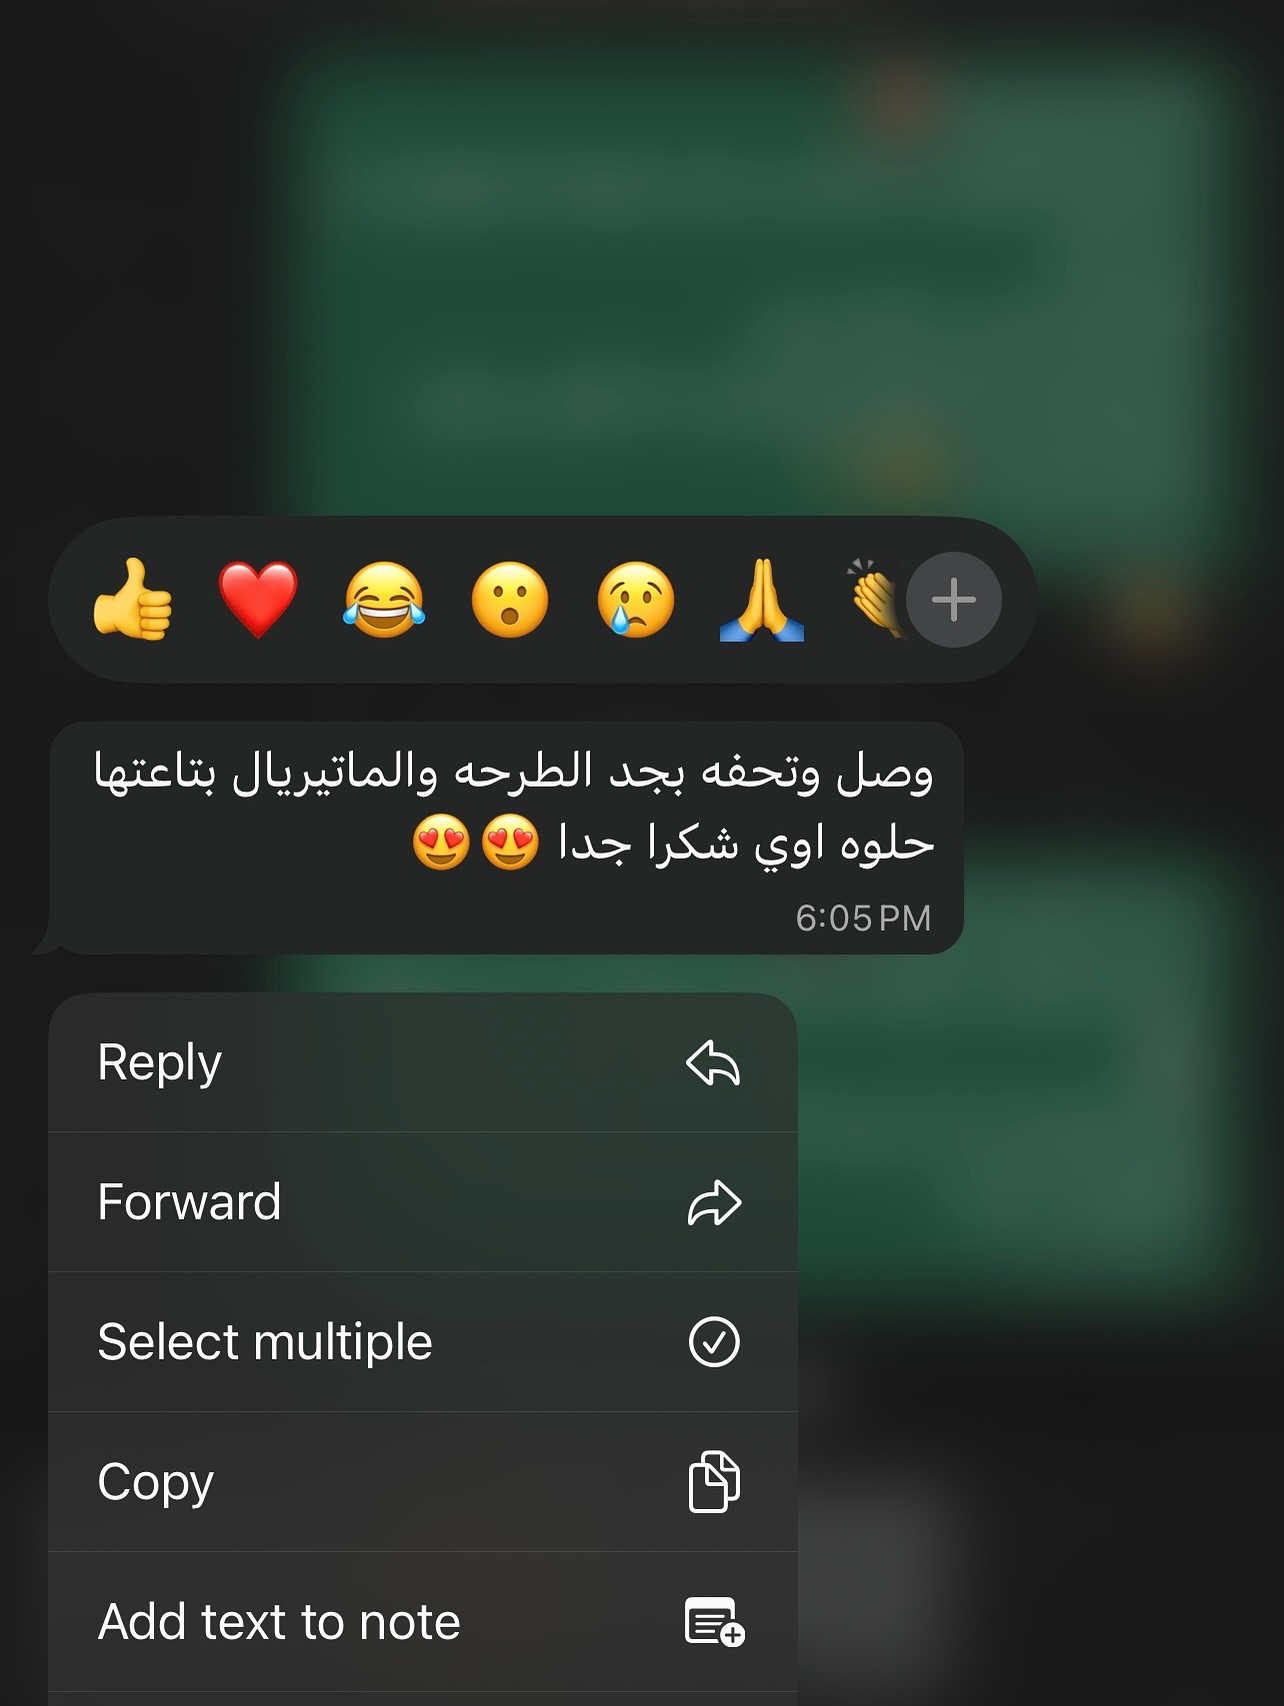1284x1706 pixels.
Task: React with the red heart emoji
Action: (x=258, y=600)
